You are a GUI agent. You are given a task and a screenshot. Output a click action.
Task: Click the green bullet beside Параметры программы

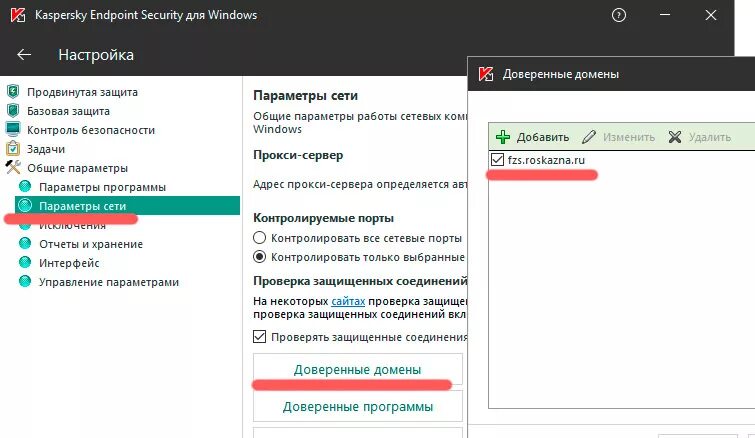(25, 186)
